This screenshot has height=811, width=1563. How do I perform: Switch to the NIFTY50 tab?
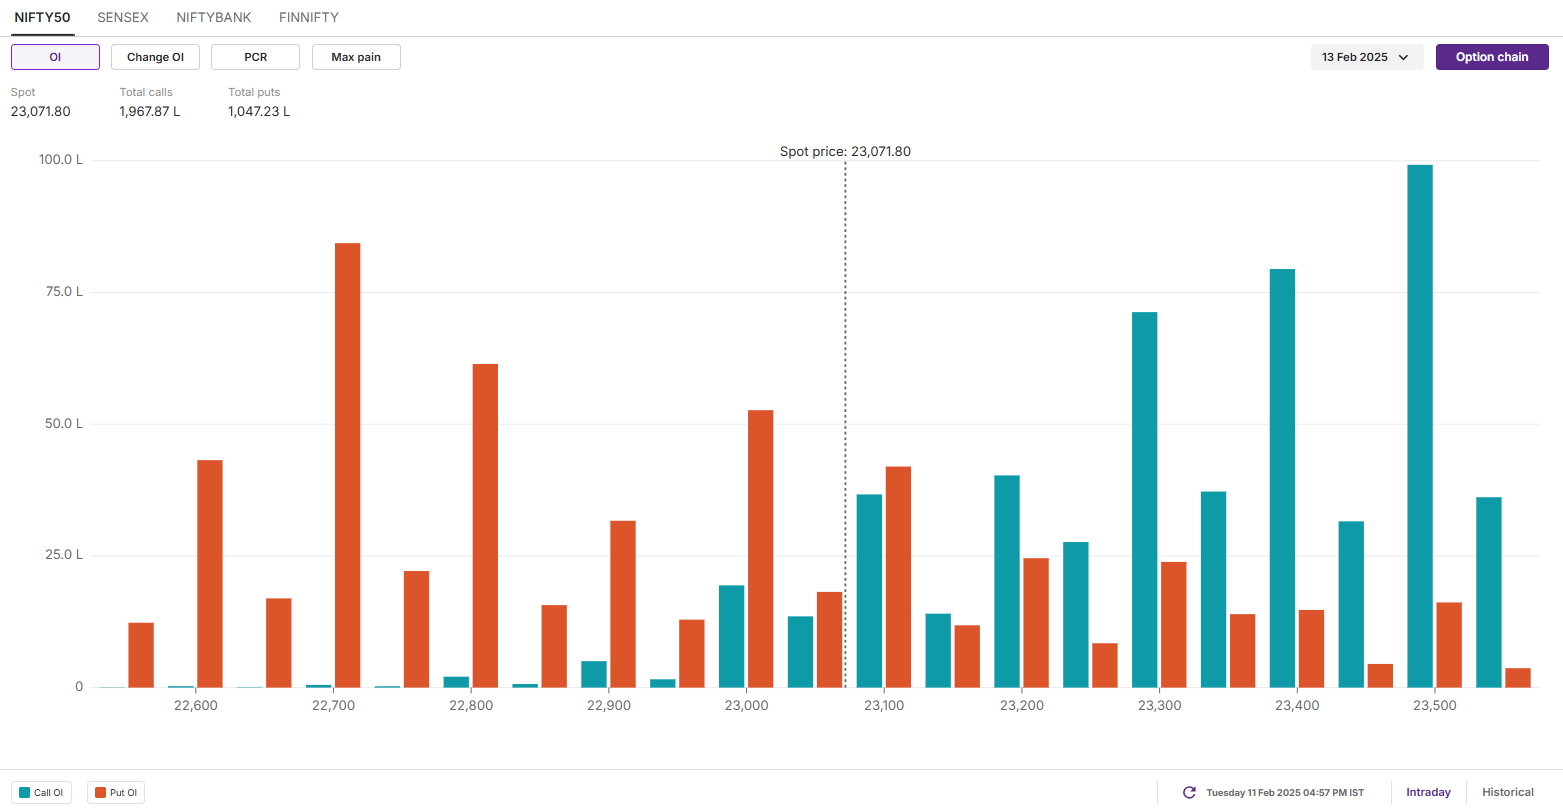pos(42,17)
